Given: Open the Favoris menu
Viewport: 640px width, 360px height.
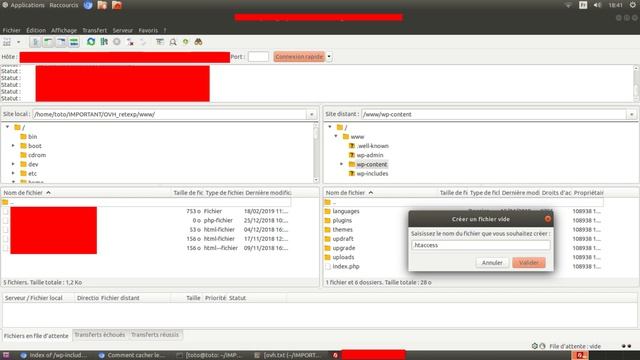Looking at the screenshot, I should [x=148, y=30].
